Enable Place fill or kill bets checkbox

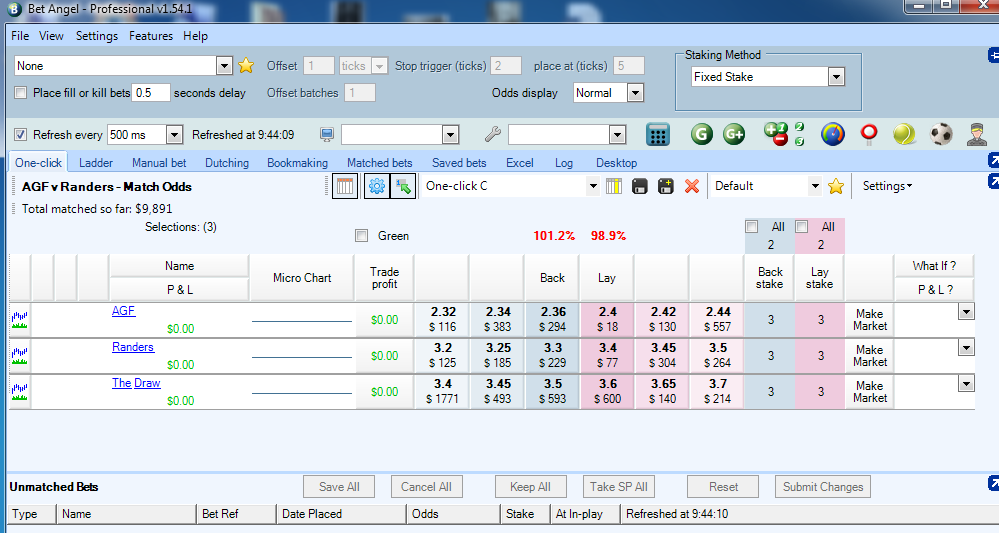[21, 93]
